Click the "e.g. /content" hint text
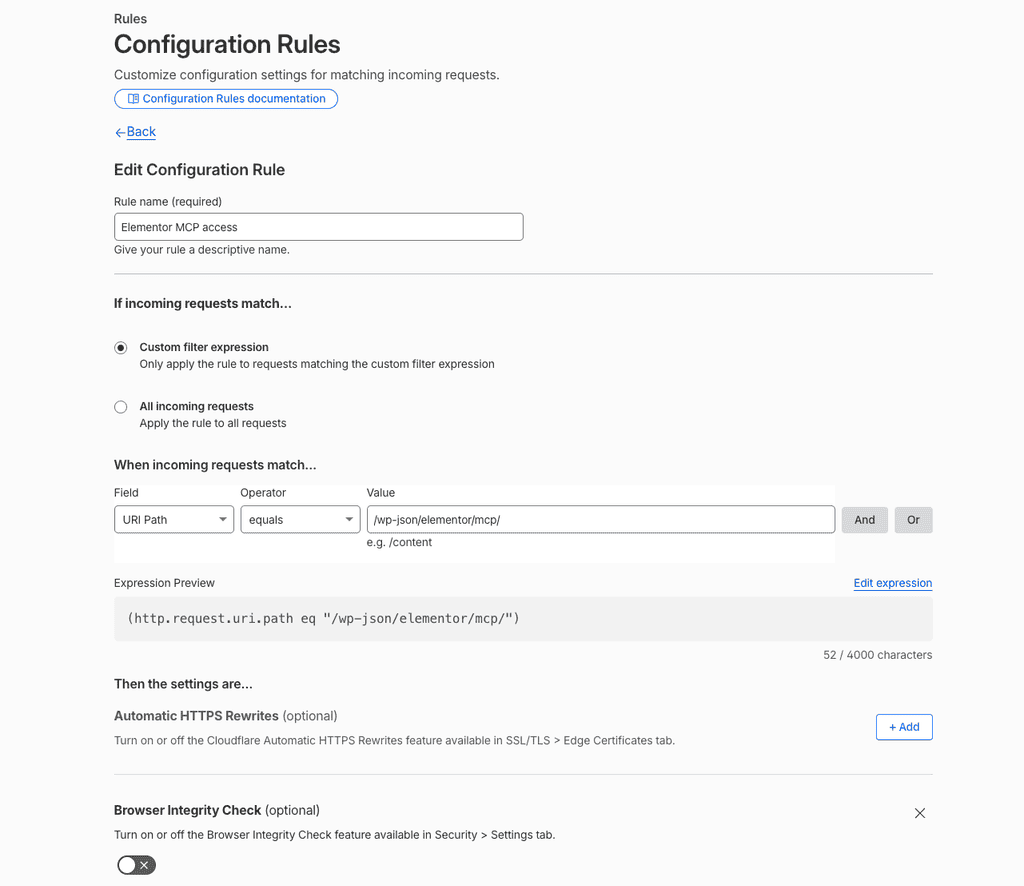The image size is (1024, 886). 399,543
